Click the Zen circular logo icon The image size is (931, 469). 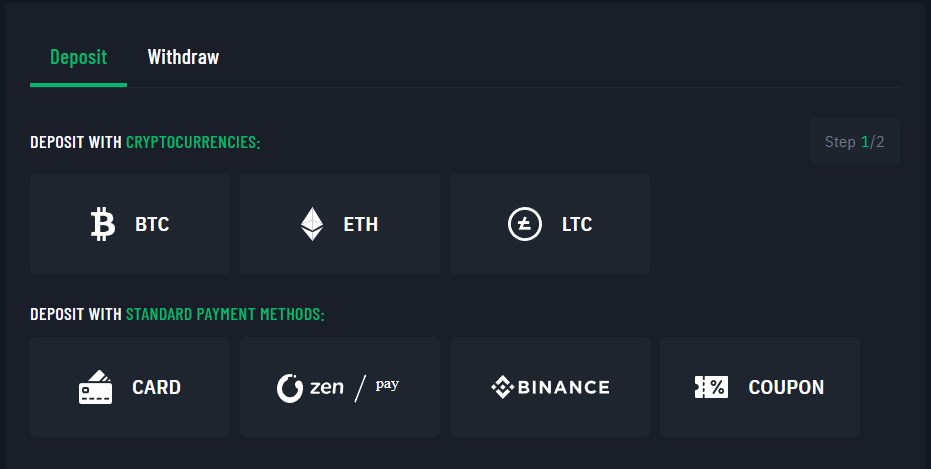[x=290, y=388]
